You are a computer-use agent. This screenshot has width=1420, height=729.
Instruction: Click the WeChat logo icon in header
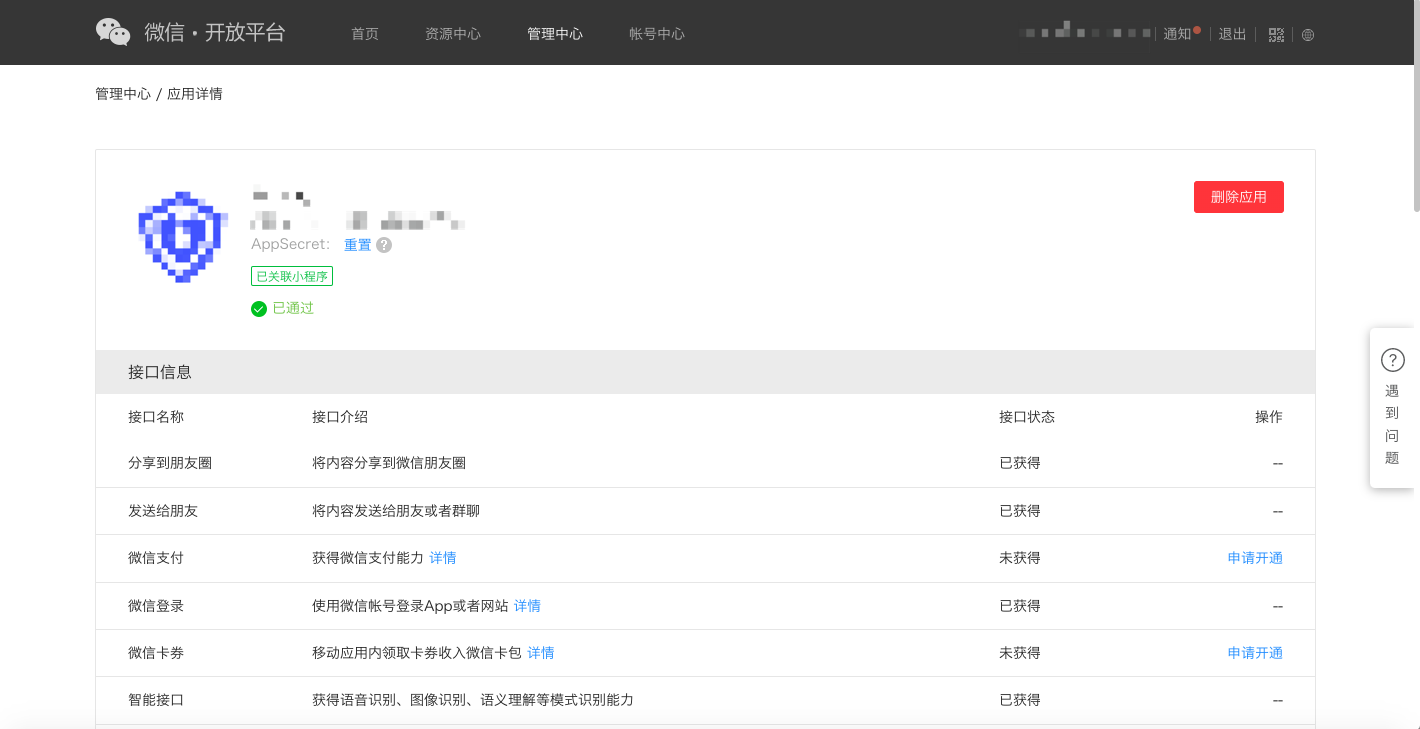(x=113, y=32)
